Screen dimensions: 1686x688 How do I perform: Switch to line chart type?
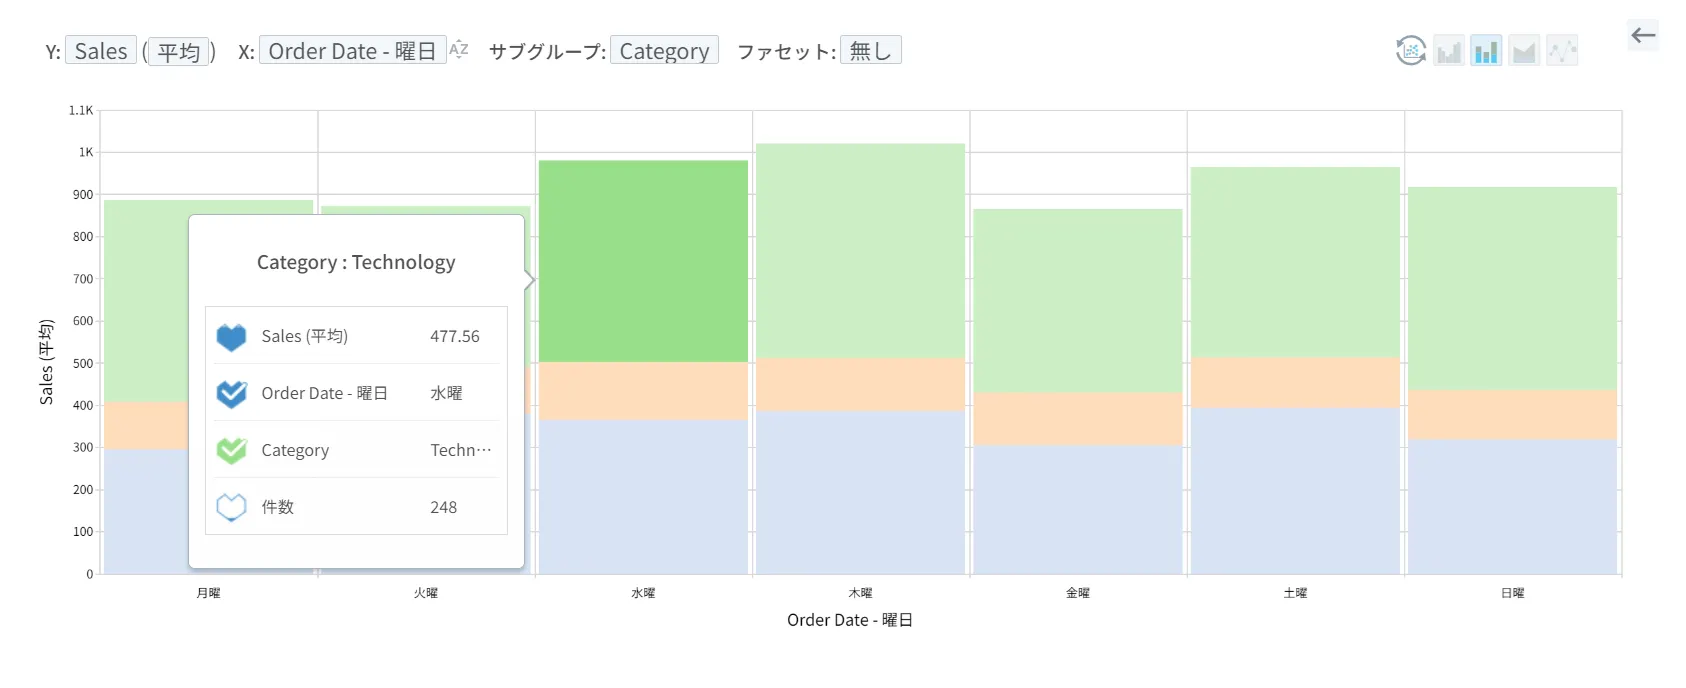pyautogui.click(x=1562, y=50)
